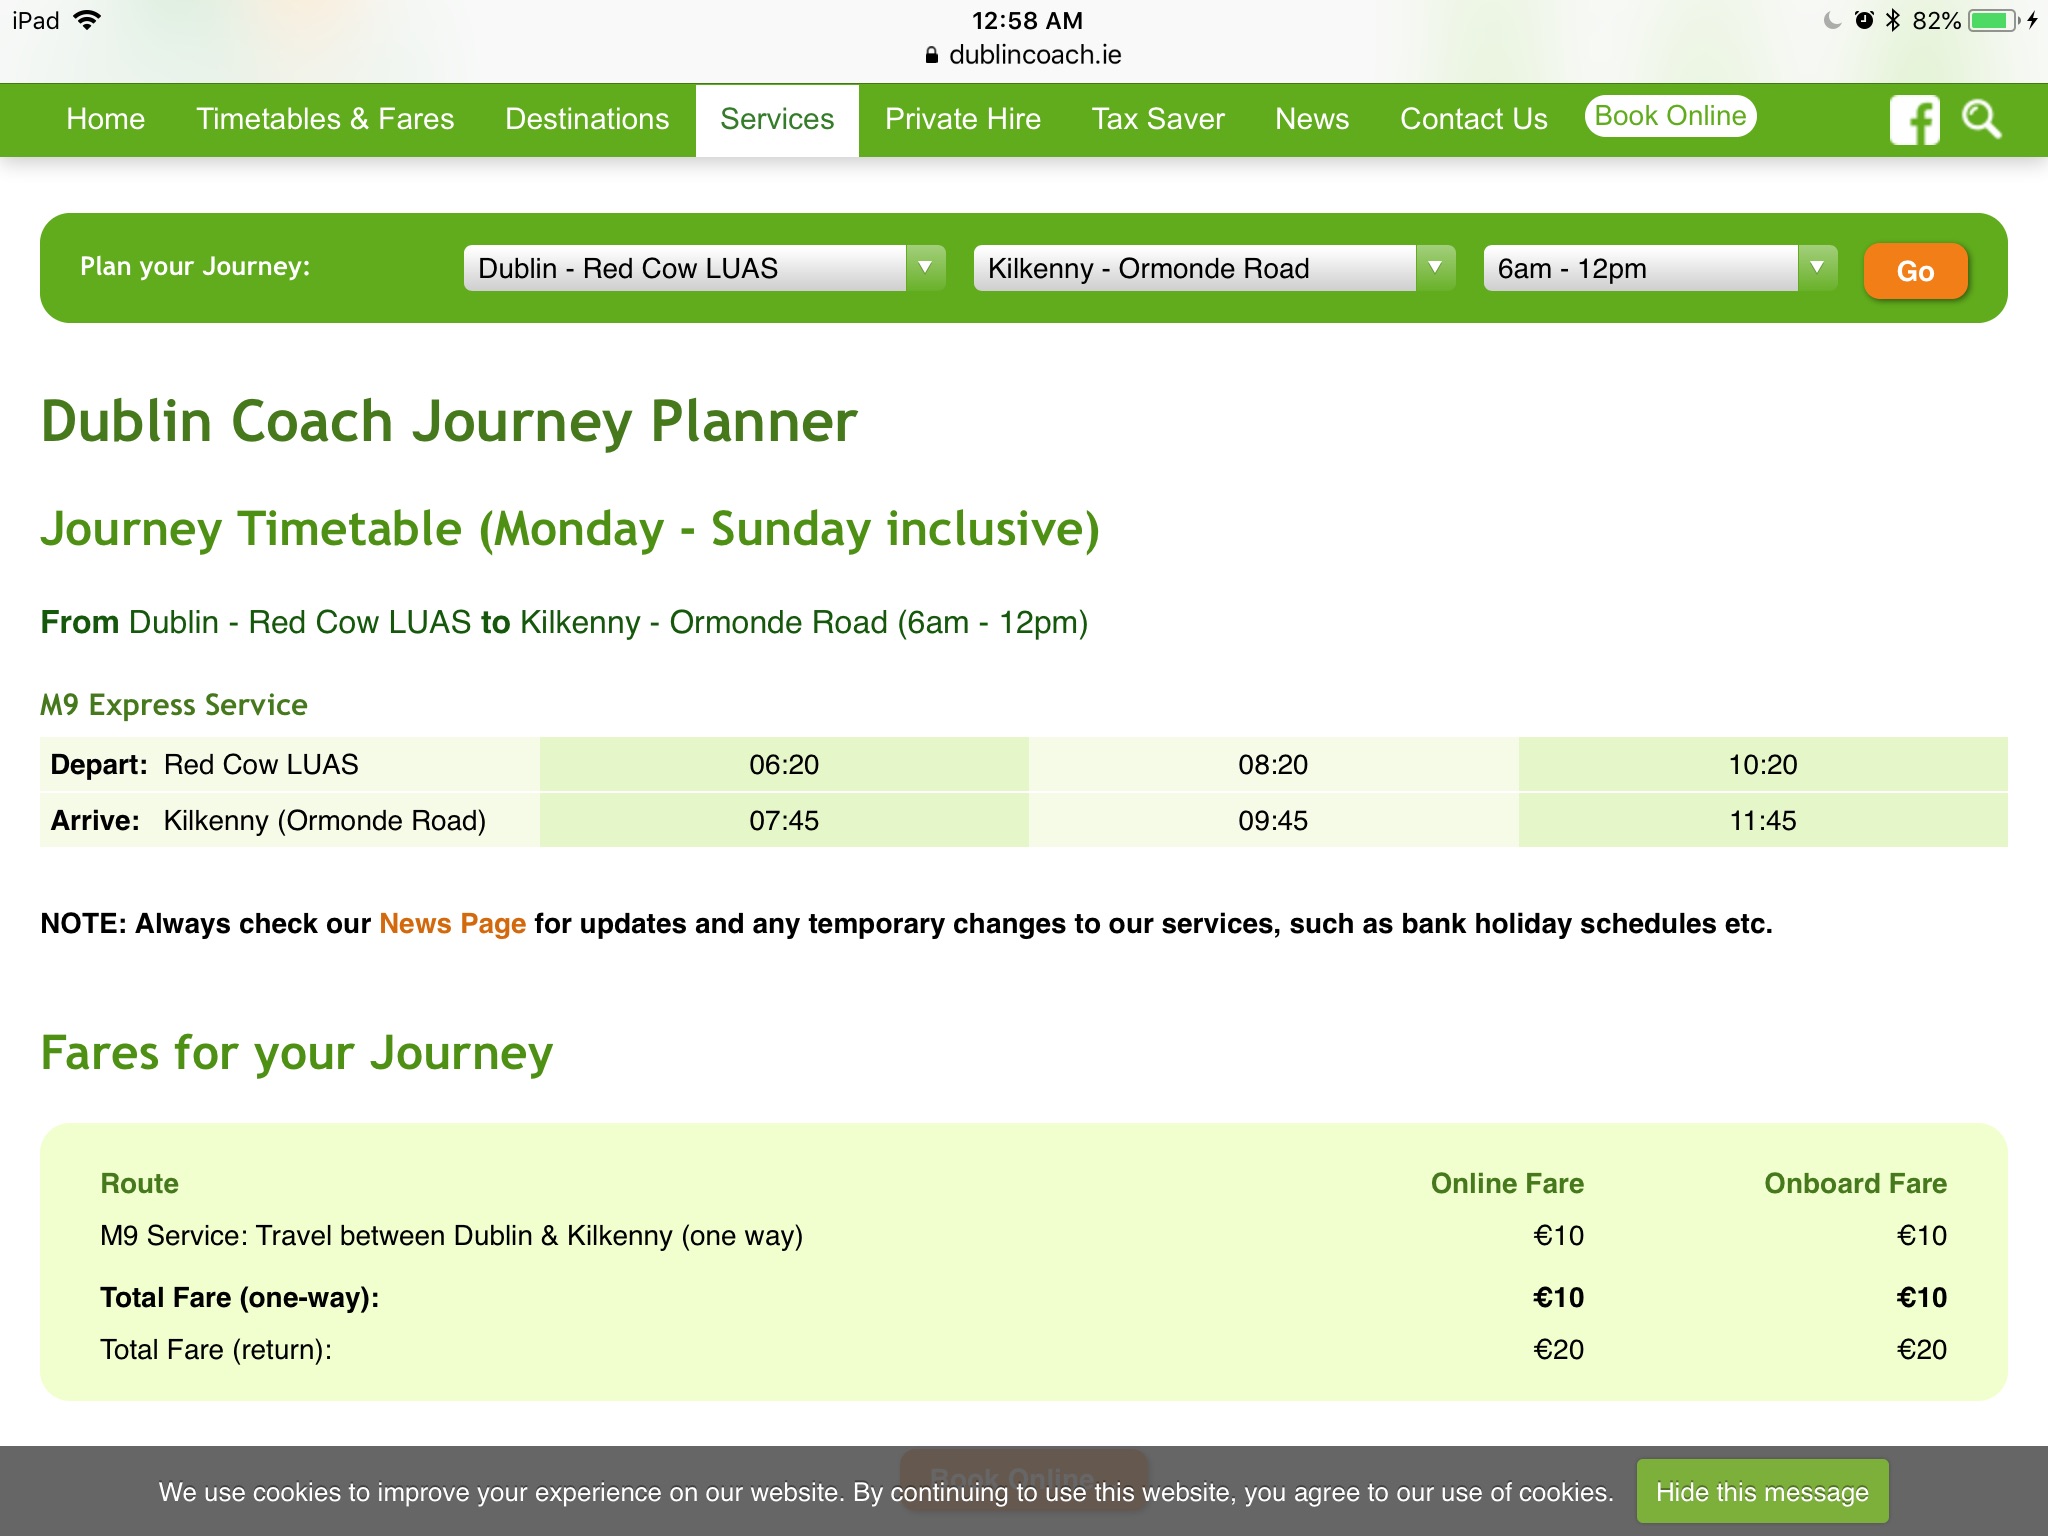Image resolution: width=2048 pixels, height=1536 pixels.
Task: Hide the cookie message banner
Action: 1762,1492
